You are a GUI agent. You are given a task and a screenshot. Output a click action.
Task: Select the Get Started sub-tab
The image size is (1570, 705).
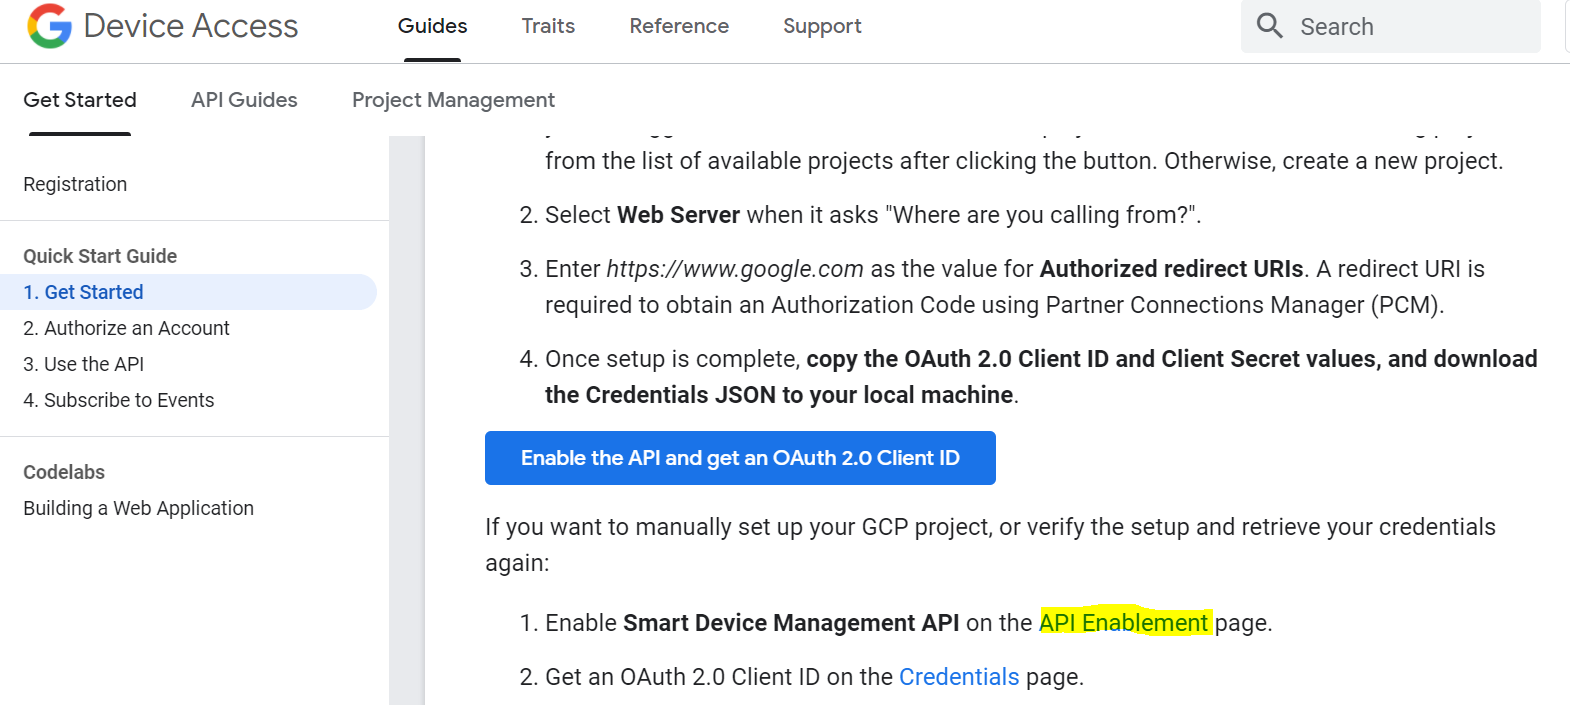[x=80, y=100]
